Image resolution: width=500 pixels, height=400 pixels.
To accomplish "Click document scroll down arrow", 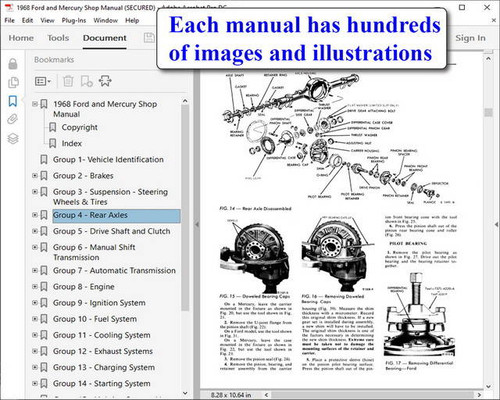I will [488, 387].
